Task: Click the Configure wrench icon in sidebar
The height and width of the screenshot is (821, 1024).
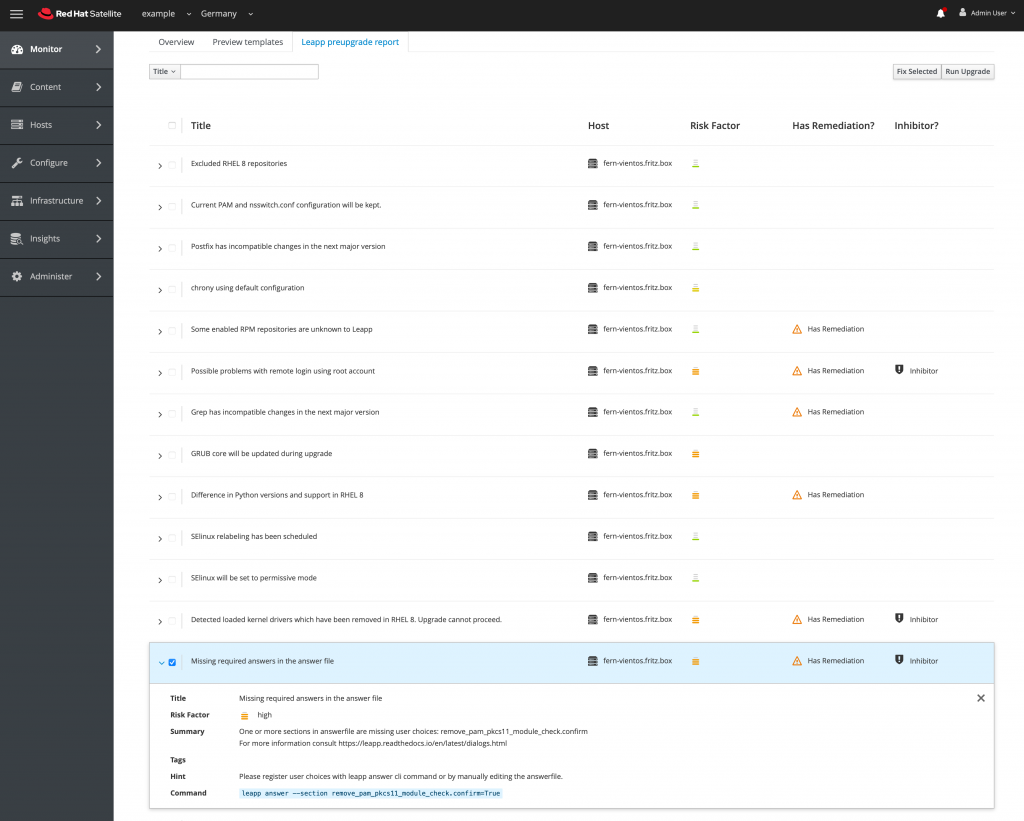Action: (x=17, y=163)
